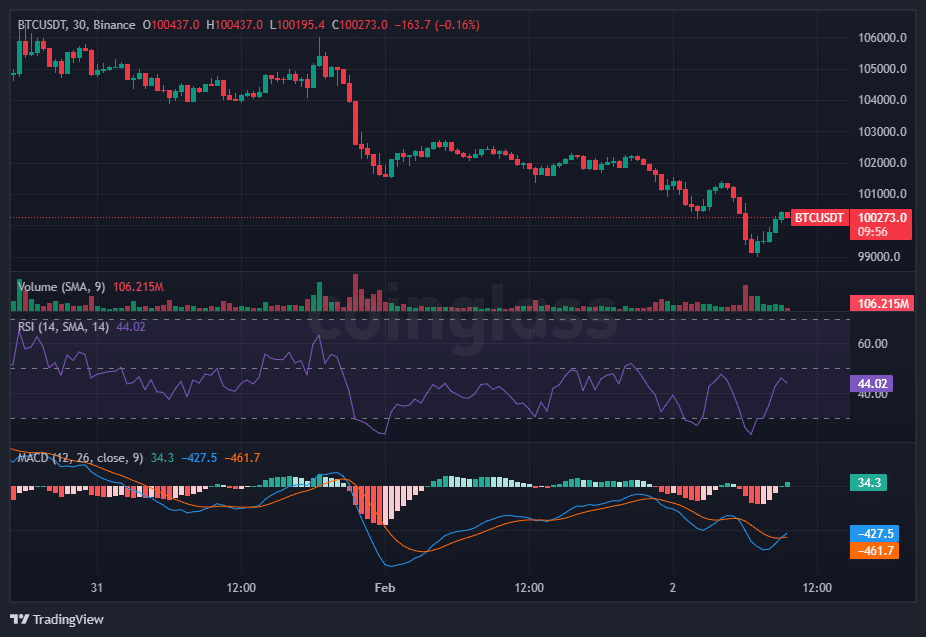Viewport: 926px width, 637px height.
Task: Open the TradingView text link
Action: [x=68, y=620]
